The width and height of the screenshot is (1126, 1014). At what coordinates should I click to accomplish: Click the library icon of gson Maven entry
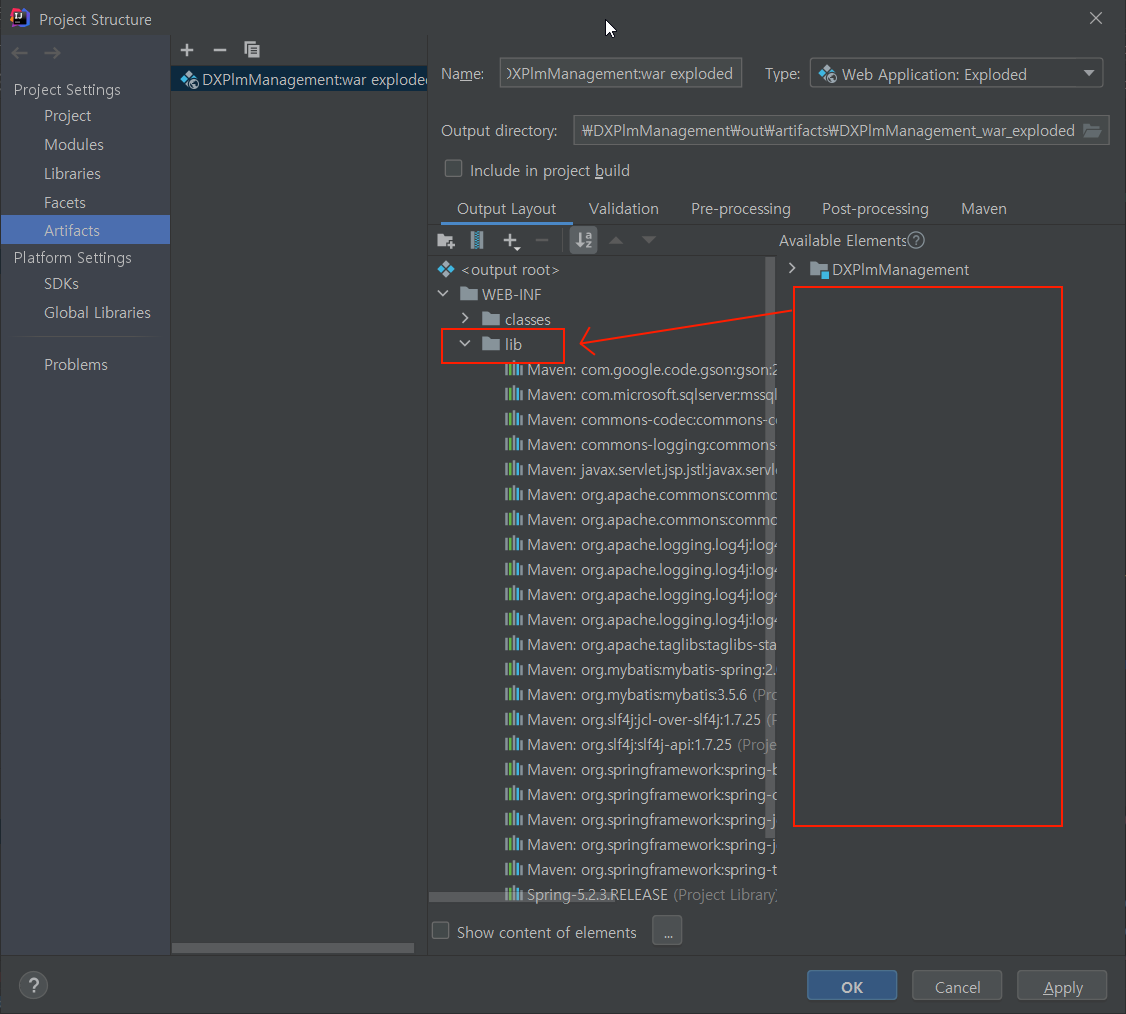(x=513, y=370)
